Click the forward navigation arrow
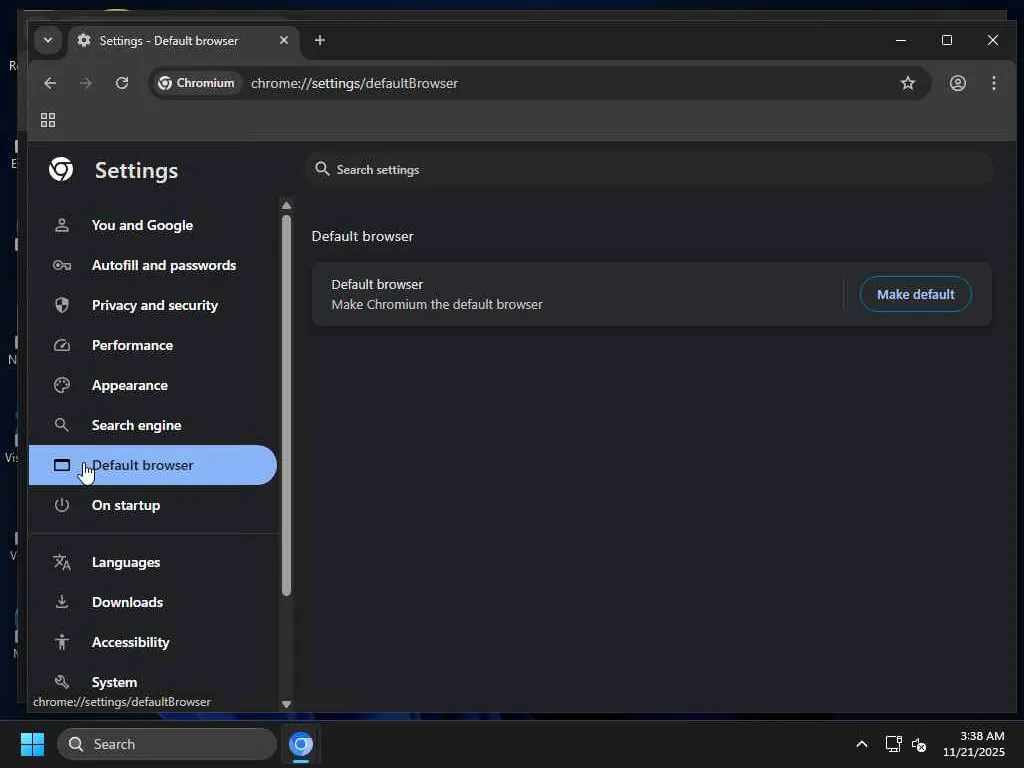Viewport: 1024px width, 768px height. click(x=86, y=83)
